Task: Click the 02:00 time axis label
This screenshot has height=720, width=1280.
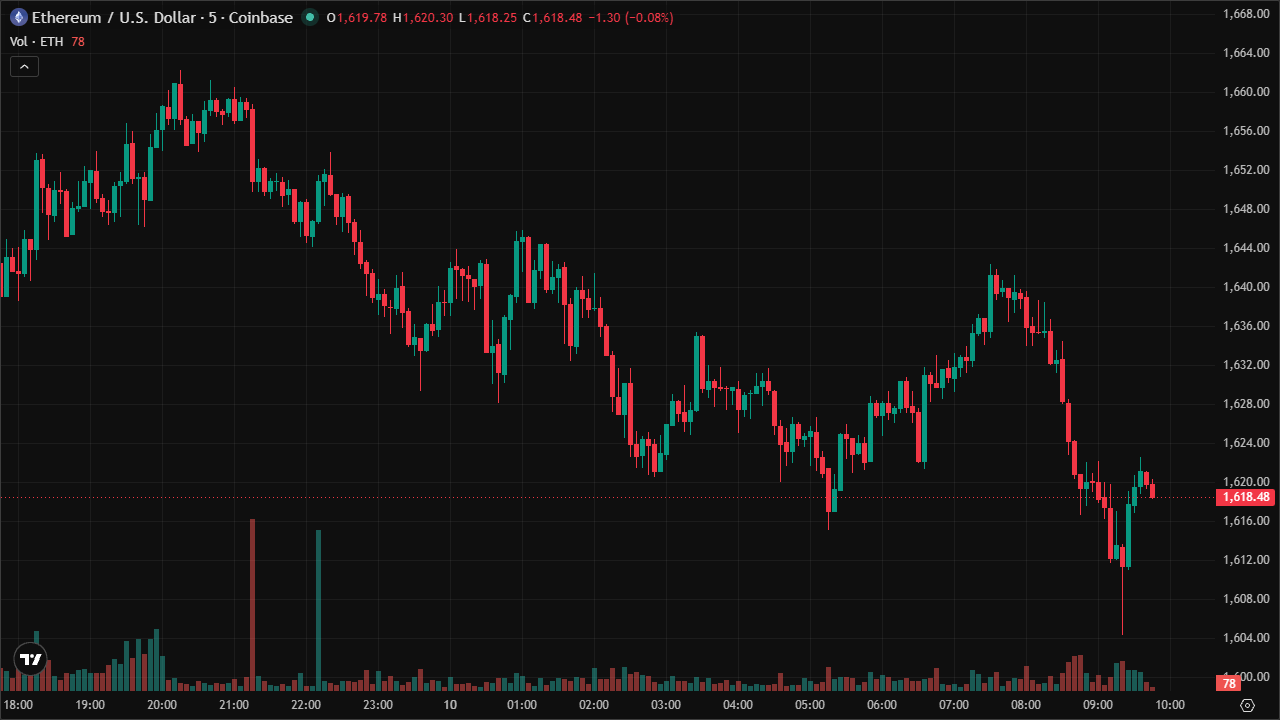Action: click(594, 704)
